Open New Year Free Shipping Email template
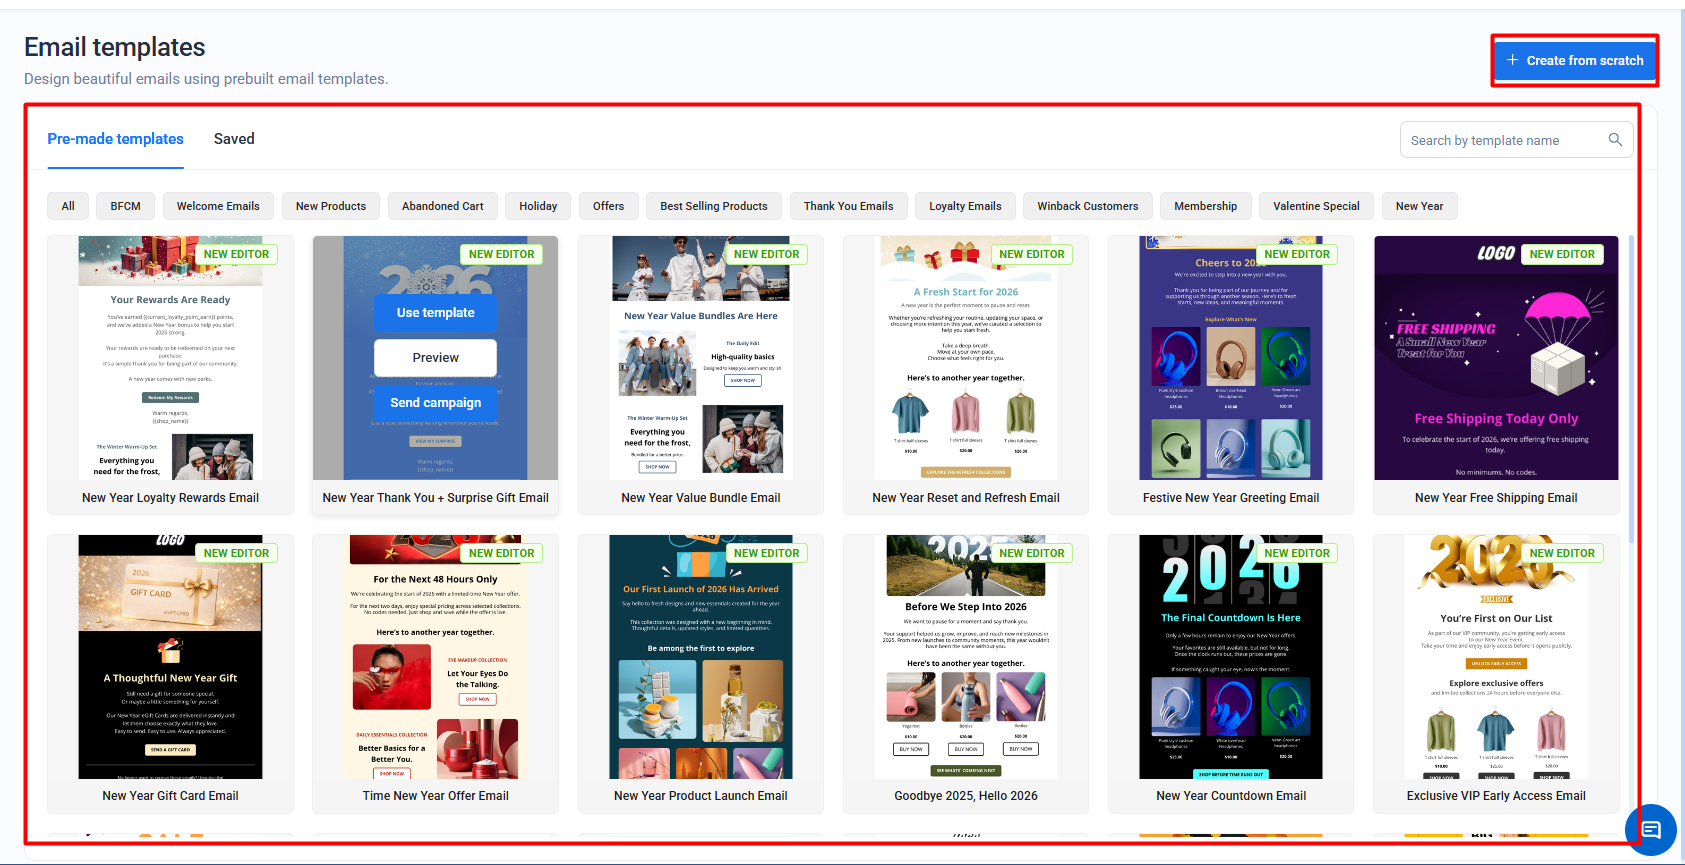The height and width of the screenshot is (865, 1685). pyautogui.click(x=1495, y=358)
